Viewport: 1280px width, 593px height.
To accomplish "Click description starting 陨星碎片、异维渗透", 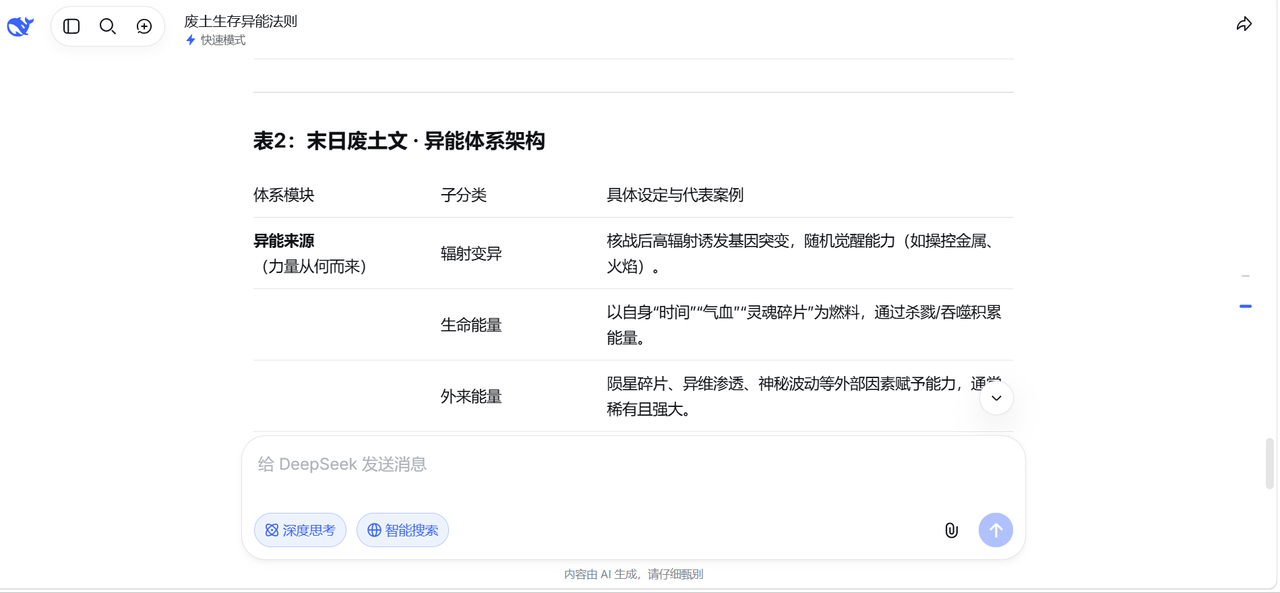I will click(x=804, y=397).
